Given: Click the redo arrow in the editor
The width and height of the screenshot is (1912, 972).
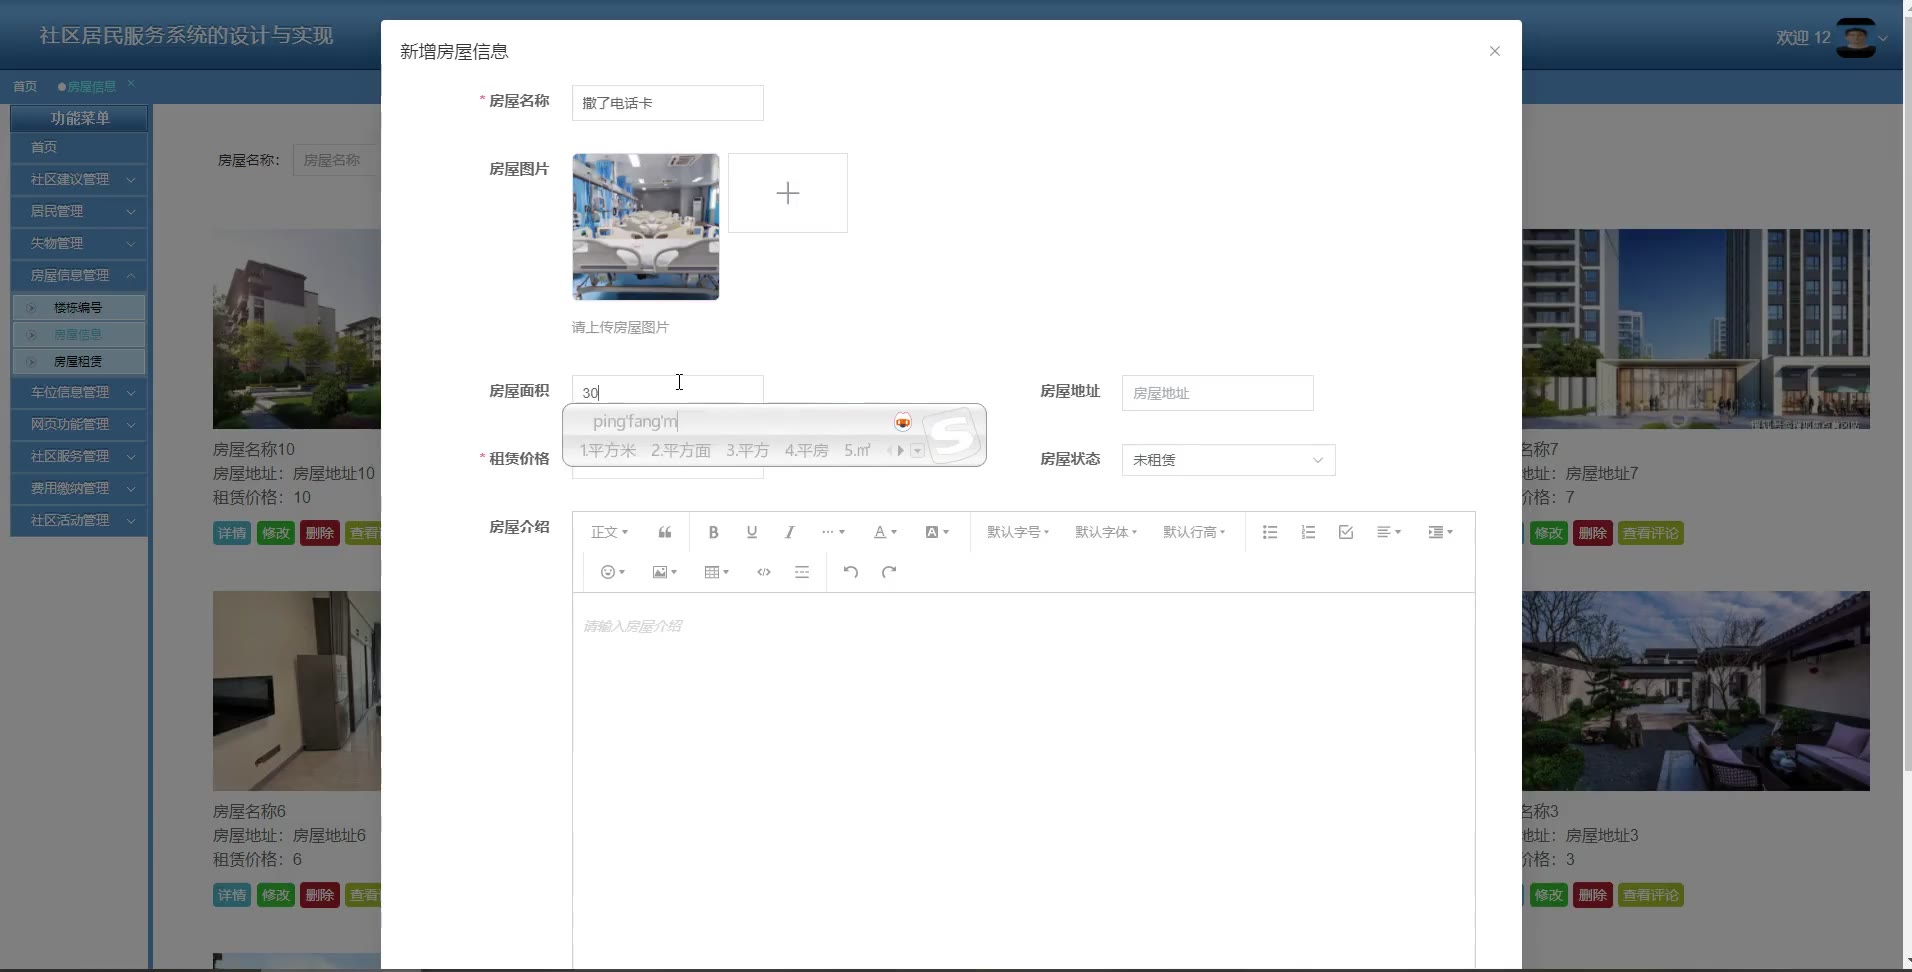Looking at the screenshot, I should (889, 572).
